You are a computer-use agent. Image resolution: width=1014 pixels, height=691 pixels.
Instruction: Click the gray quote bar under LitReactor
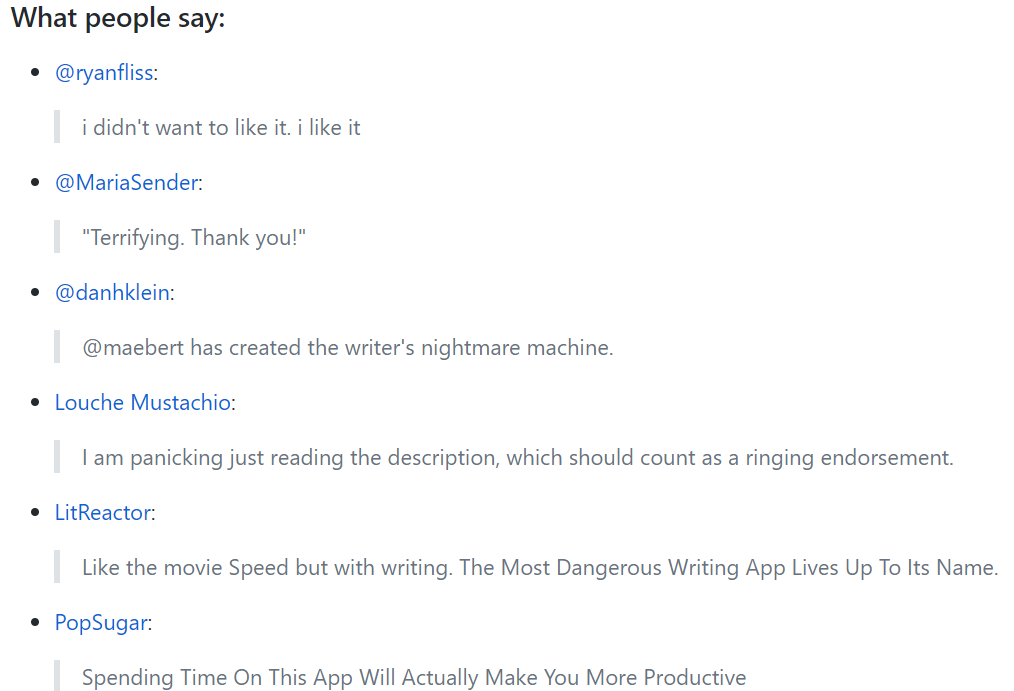click(57, 568)
